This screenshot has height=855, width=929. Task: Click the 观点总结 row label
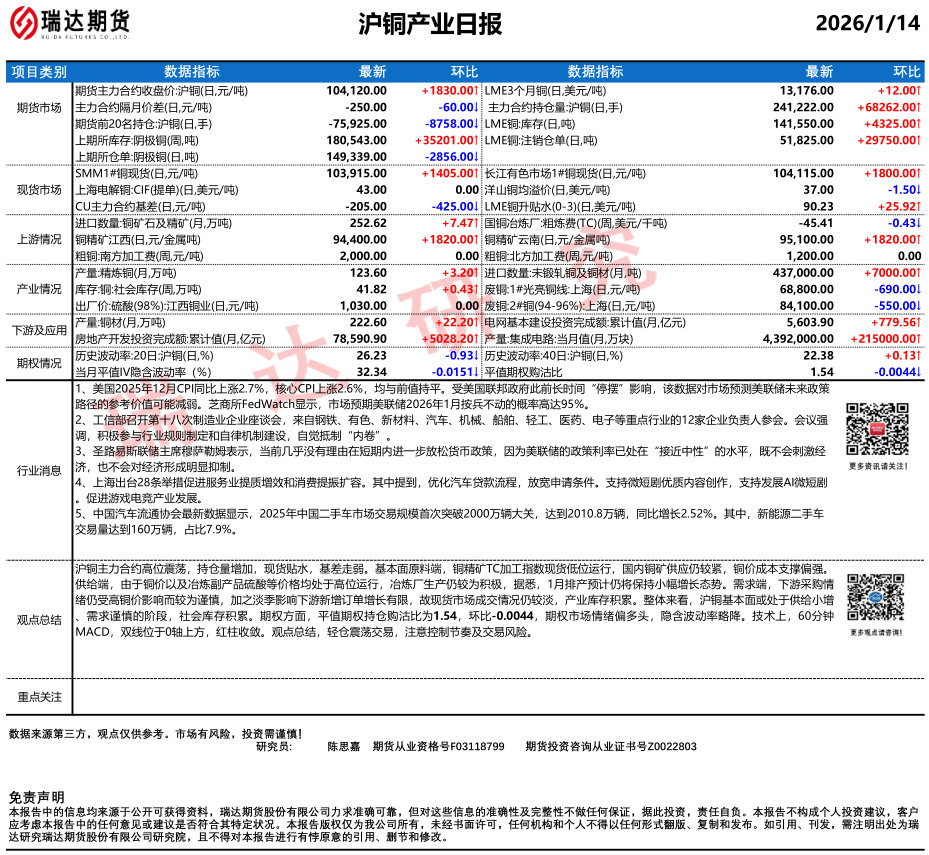[x=39, y=619]
